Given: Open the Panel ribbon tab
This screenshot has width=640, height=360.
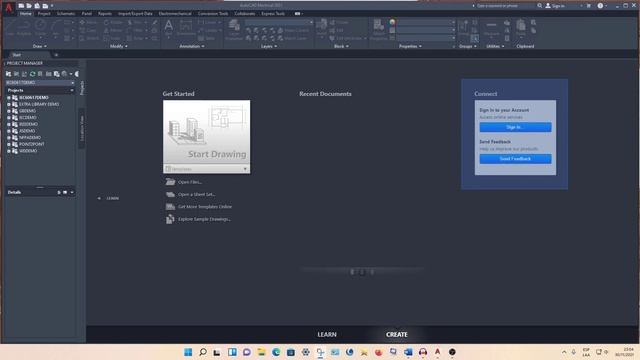Looking at the screenshot, I should pos(87,14).
